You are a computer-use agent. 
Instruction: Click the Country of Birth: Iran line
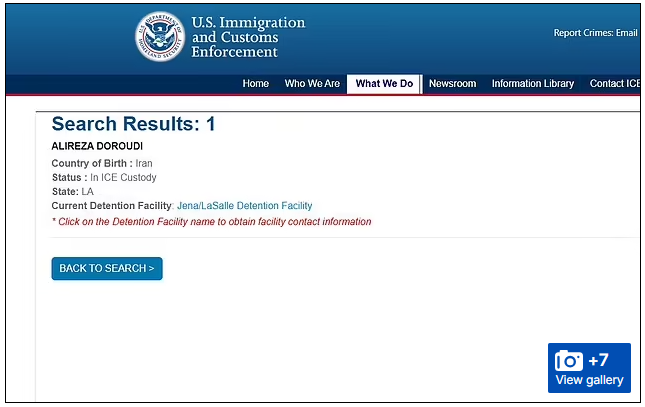click(x=102, y=163)
